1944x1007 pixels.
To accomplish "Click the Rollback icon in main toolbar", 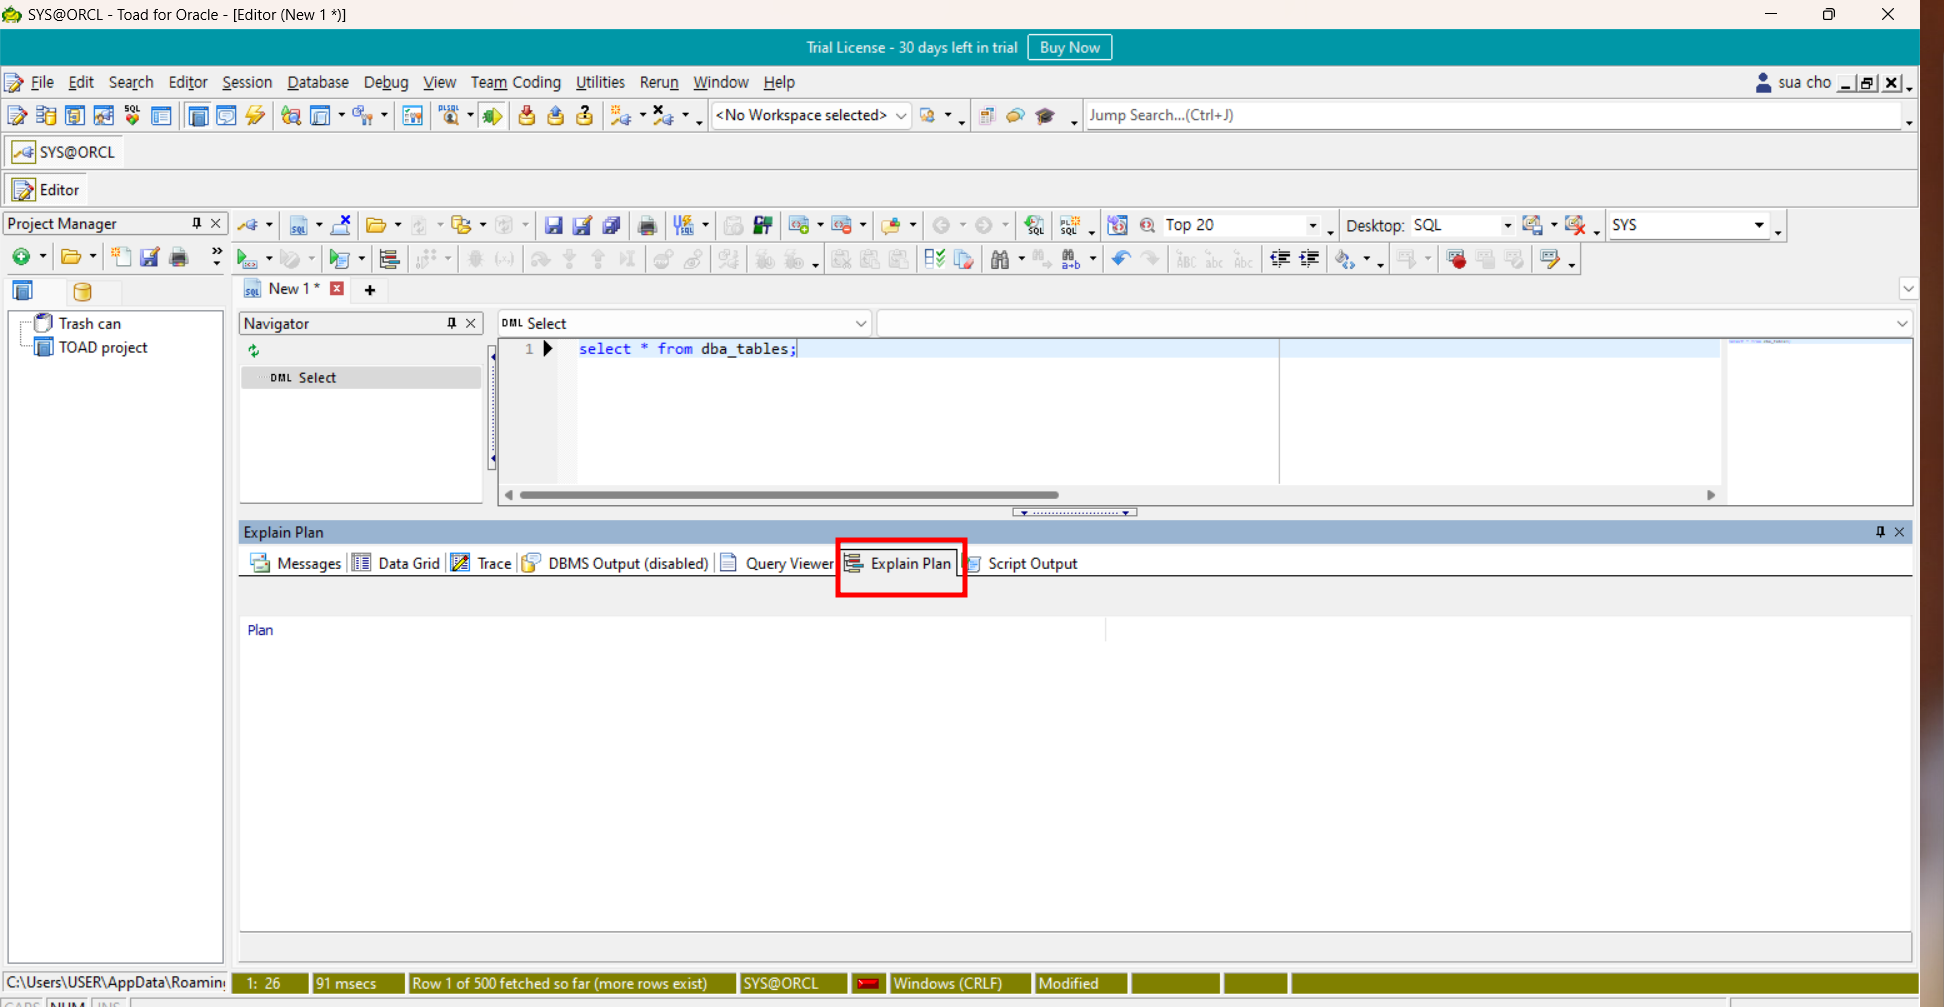I will [x=555, y=116].
